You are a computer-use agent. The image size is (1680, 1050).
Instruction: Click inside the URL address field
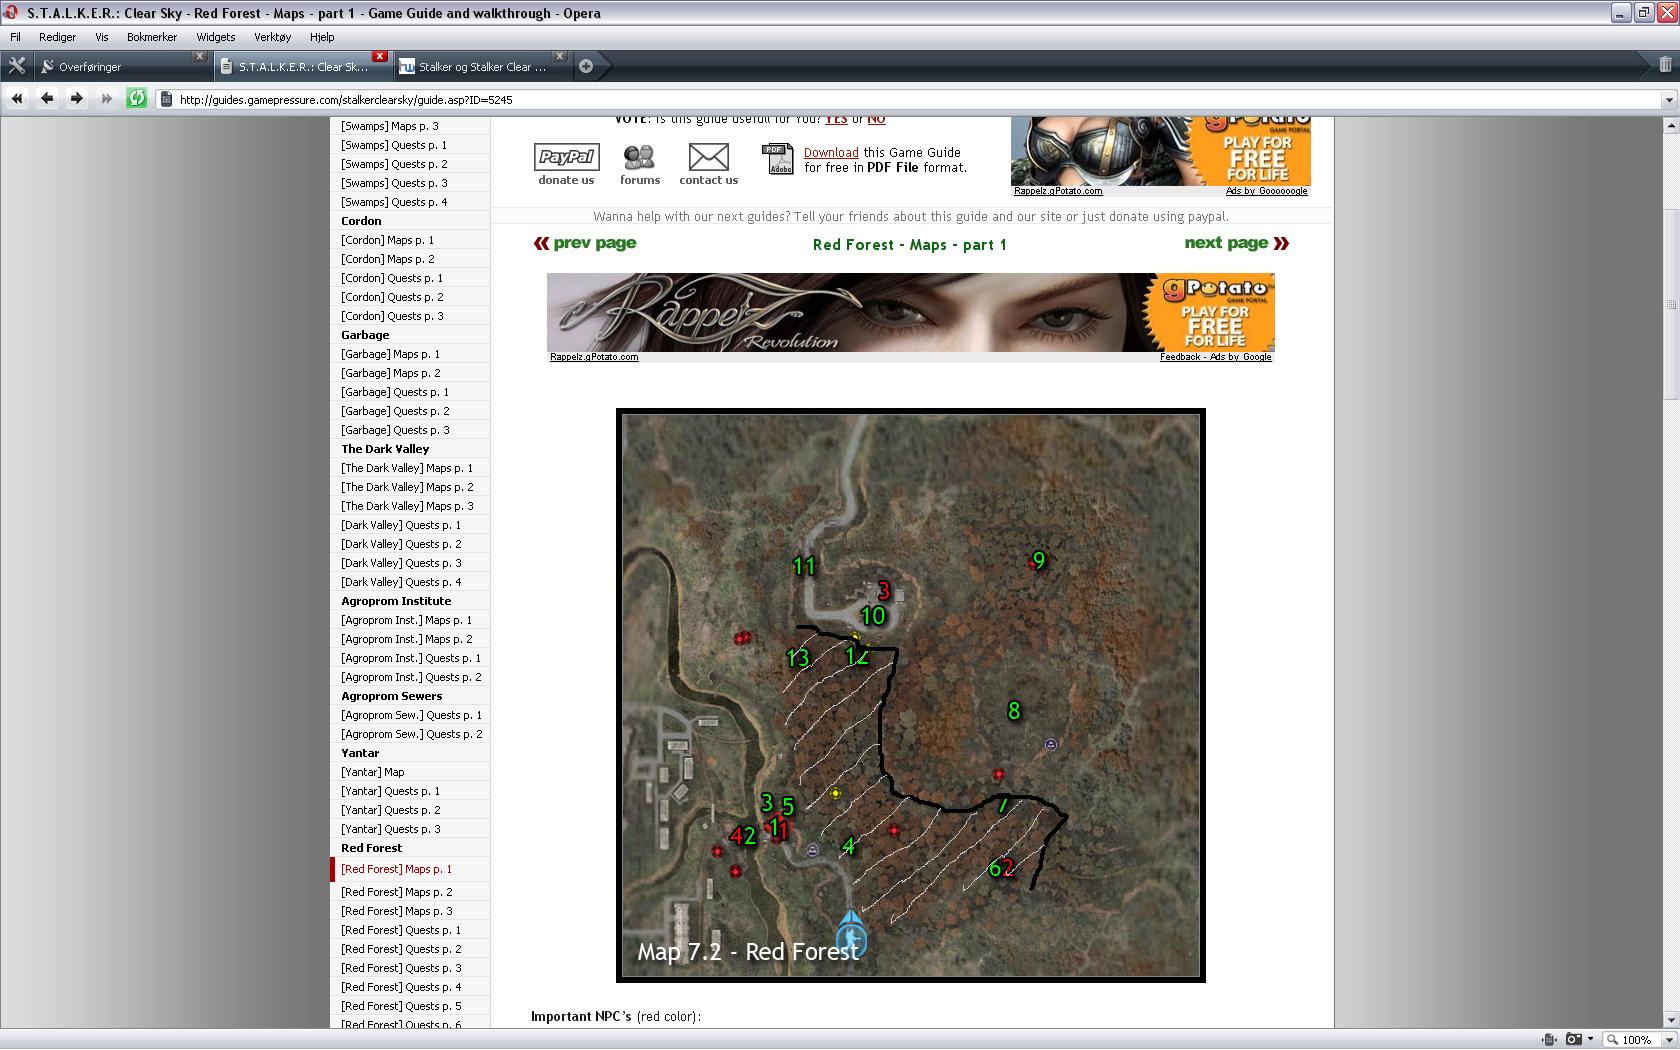pos(900,99)
